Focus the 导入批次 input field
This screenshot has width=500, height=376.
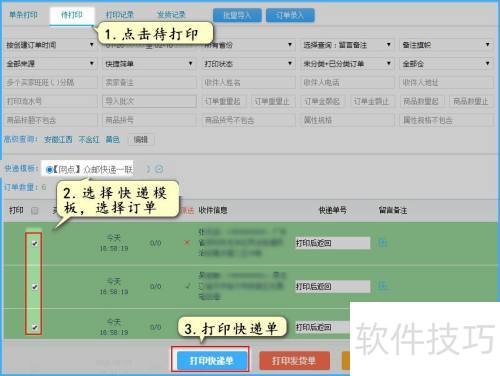(149, 101)
